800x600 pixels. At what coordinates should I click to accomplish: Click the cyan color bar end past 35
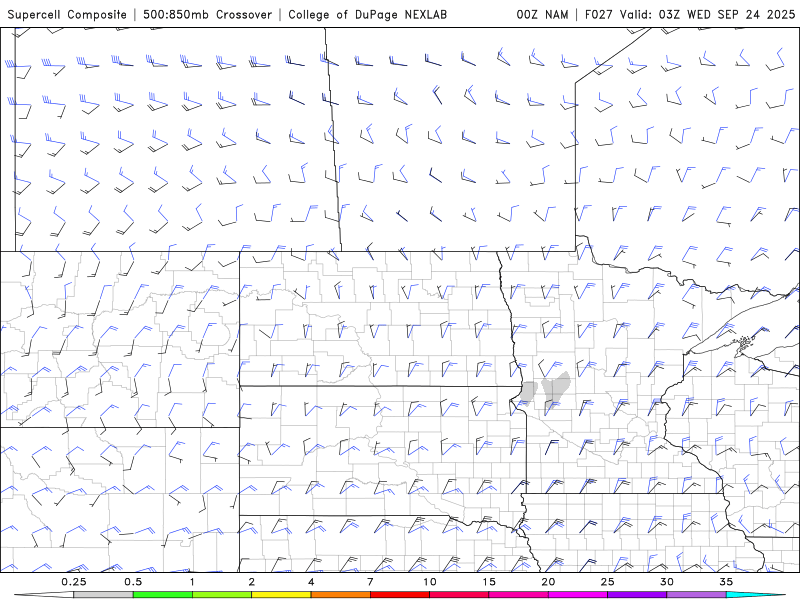coord(756,595)
